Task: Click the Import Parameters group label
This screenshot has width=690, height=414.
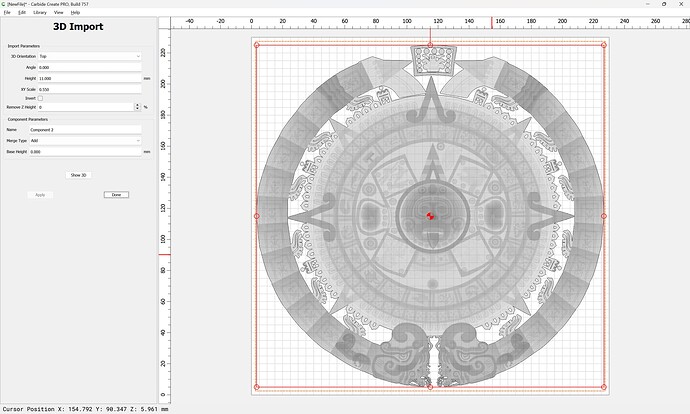Action: (x=24, y=46)
